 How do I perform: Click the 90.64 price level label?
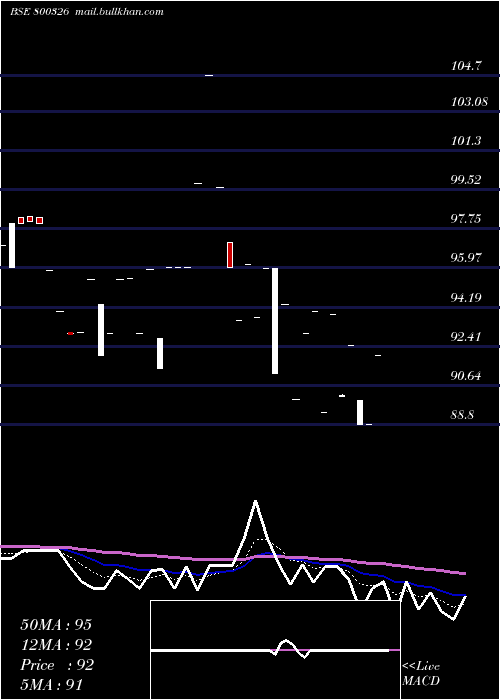coord(466,376)
